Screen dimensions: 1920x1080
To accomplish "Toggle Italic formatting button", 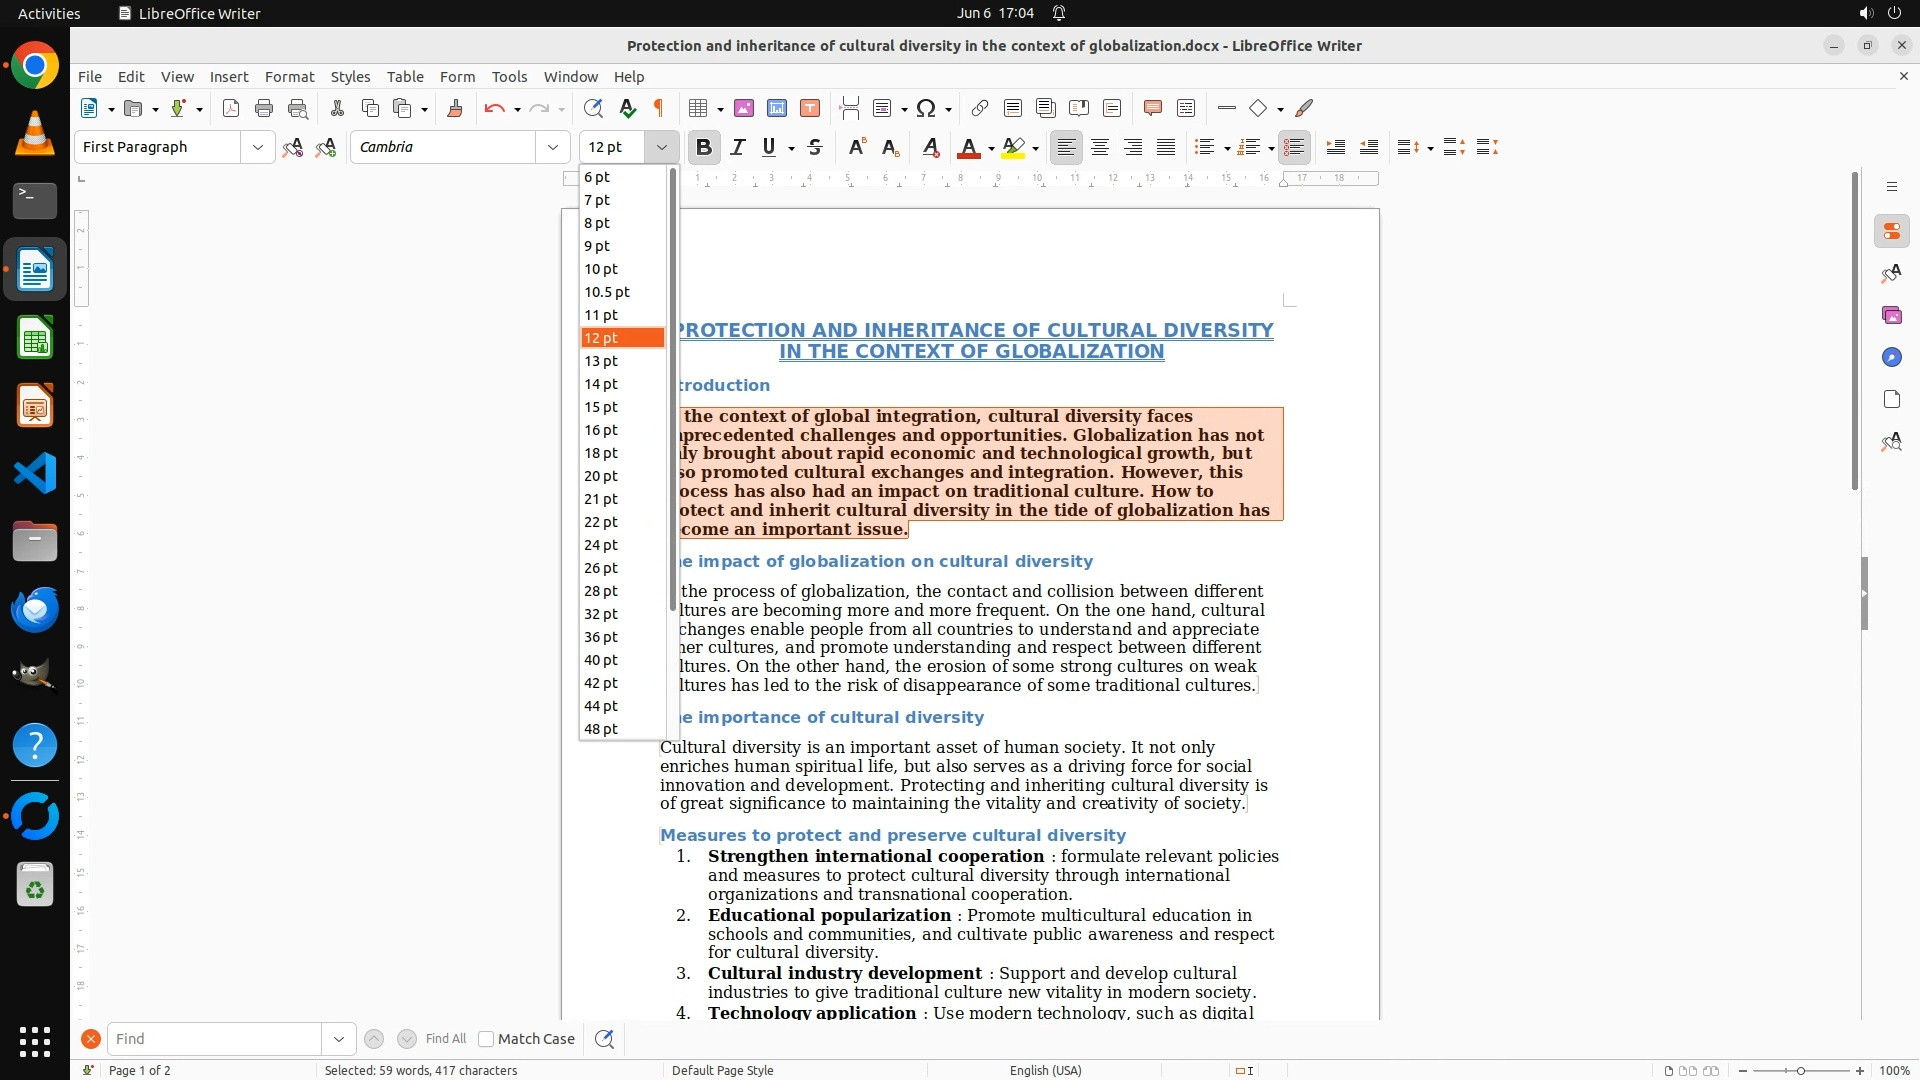I will (738, 147).
